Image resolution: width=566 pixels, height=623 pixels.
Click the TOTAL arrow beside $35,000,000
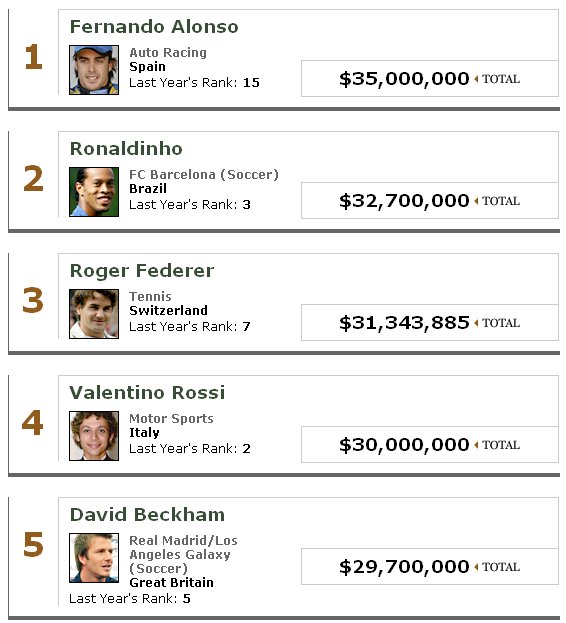pyautogui.click(x=476, y=79)
